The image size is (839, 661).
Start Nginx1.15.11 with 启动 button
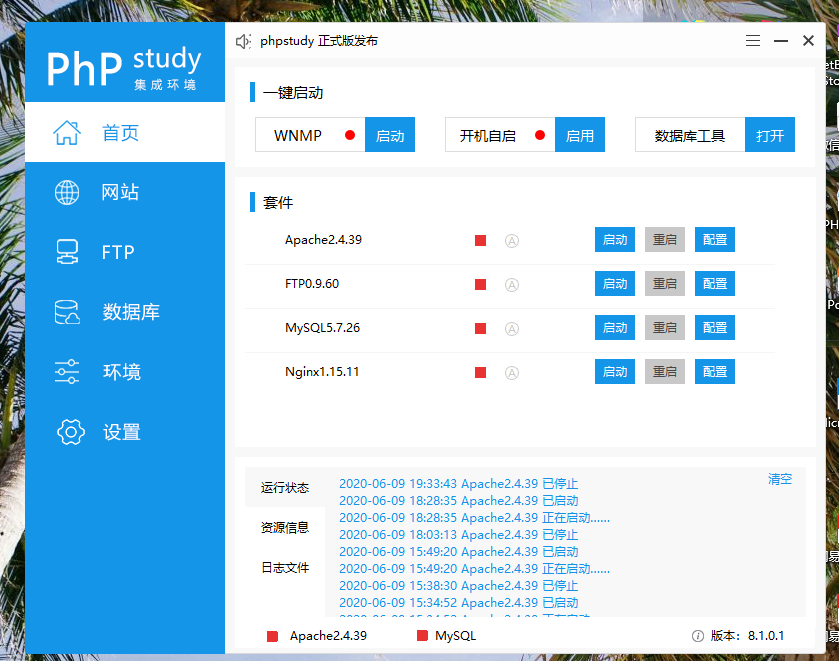[x=615, y=371]
